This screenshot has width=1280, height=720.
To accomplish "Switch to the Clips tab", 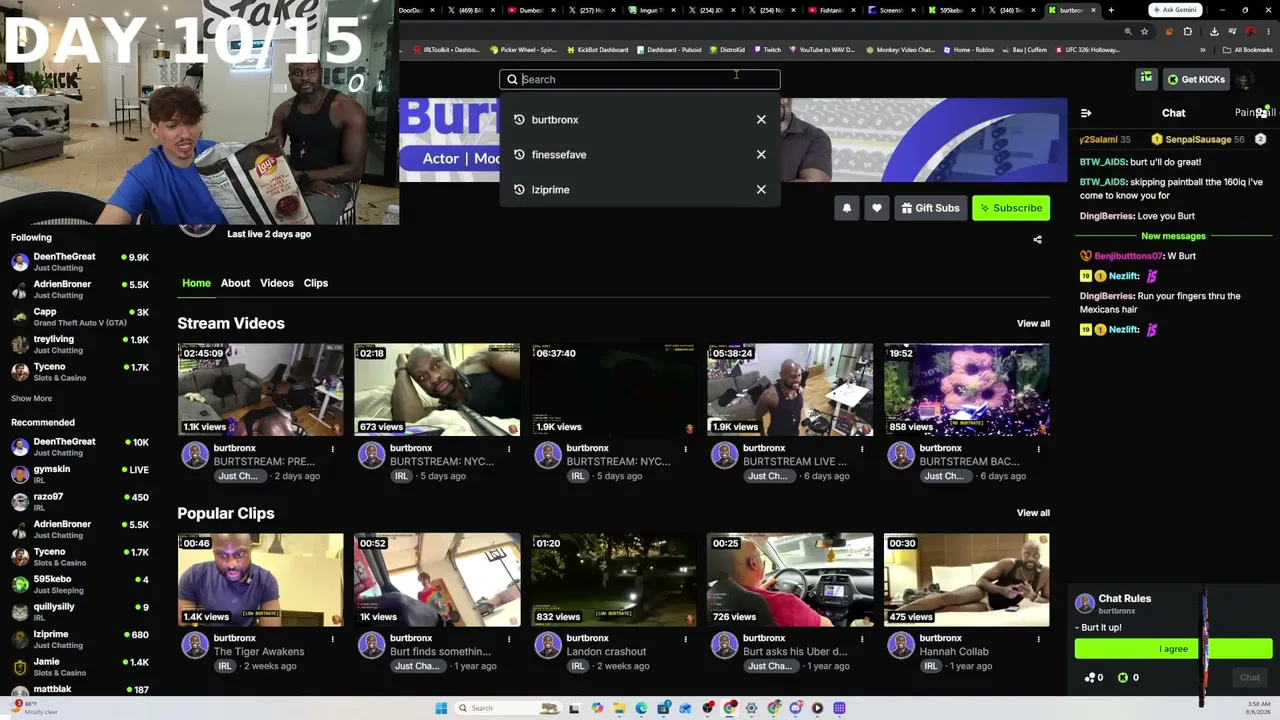I will 316,283.
